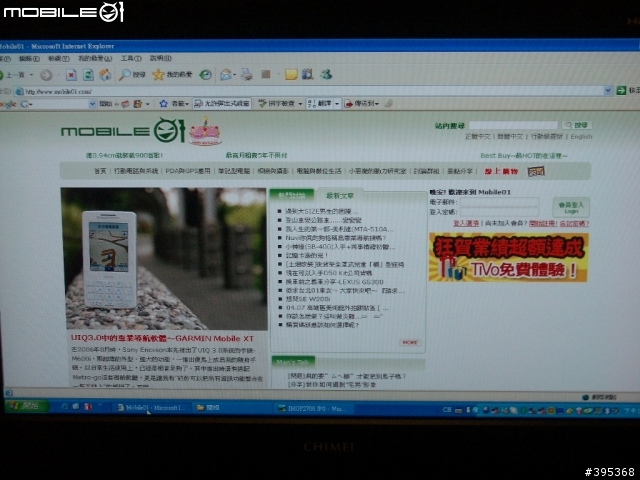Click the Stop (red X) toolbar icon
The width and height of the screenshot is (640, 480).
click(x=71, y=75)
